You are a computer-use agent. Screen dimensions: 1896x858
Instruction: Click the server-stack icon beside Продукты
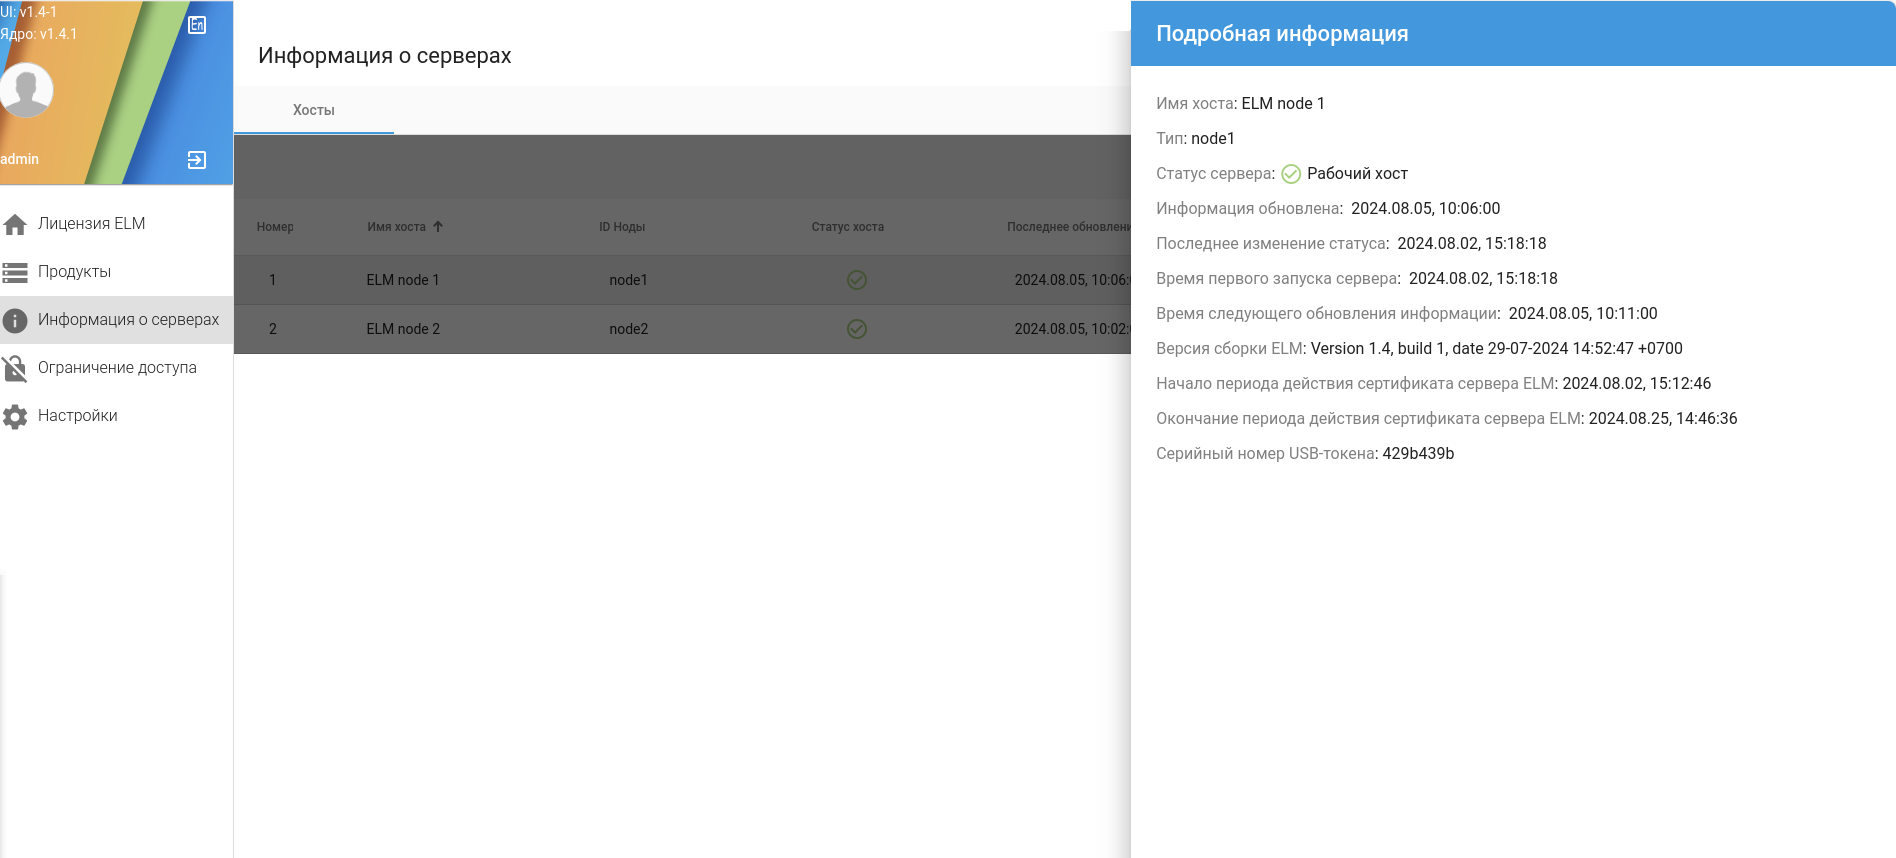(15, 272)
